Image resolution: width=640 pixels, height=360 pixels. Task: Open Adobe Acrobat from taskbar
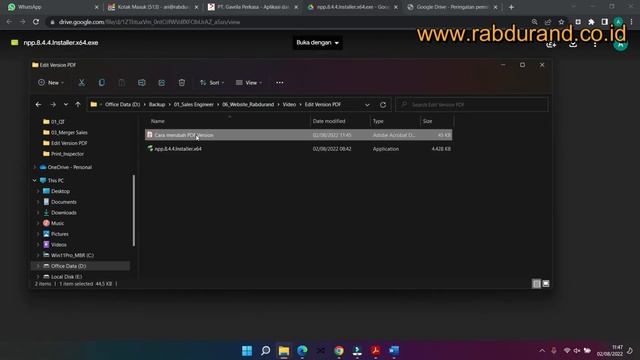coord(376,351)
